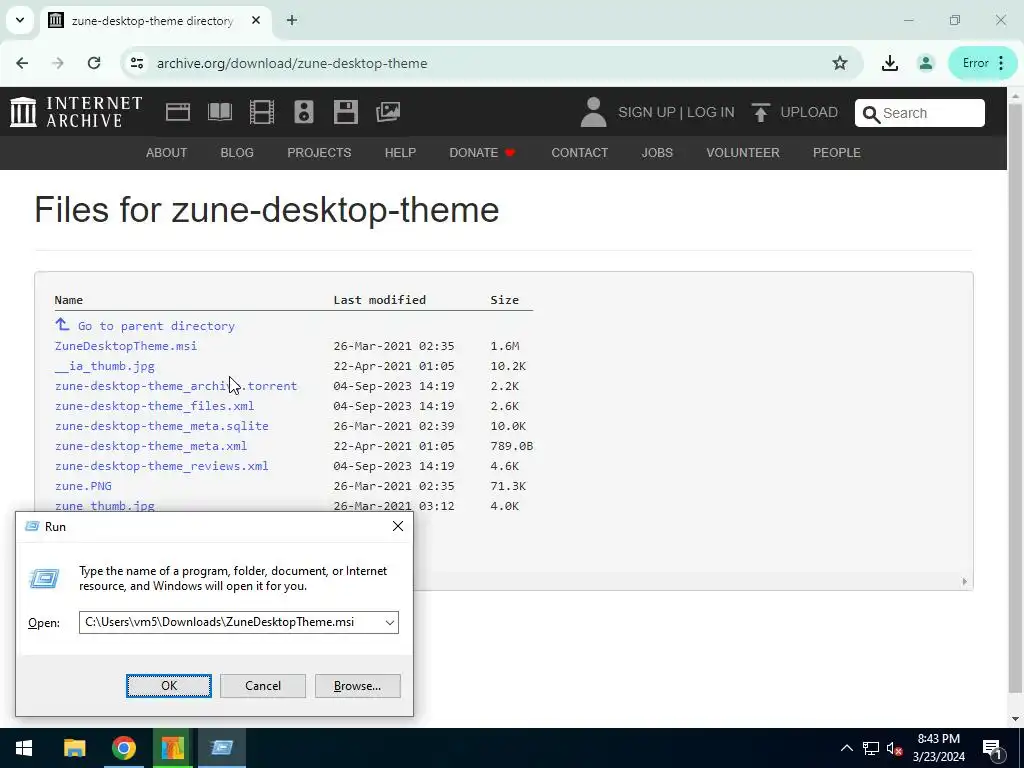Click the Archive Search box
The width and height of the screenshot is (1024, 768).
click(920, 113)
